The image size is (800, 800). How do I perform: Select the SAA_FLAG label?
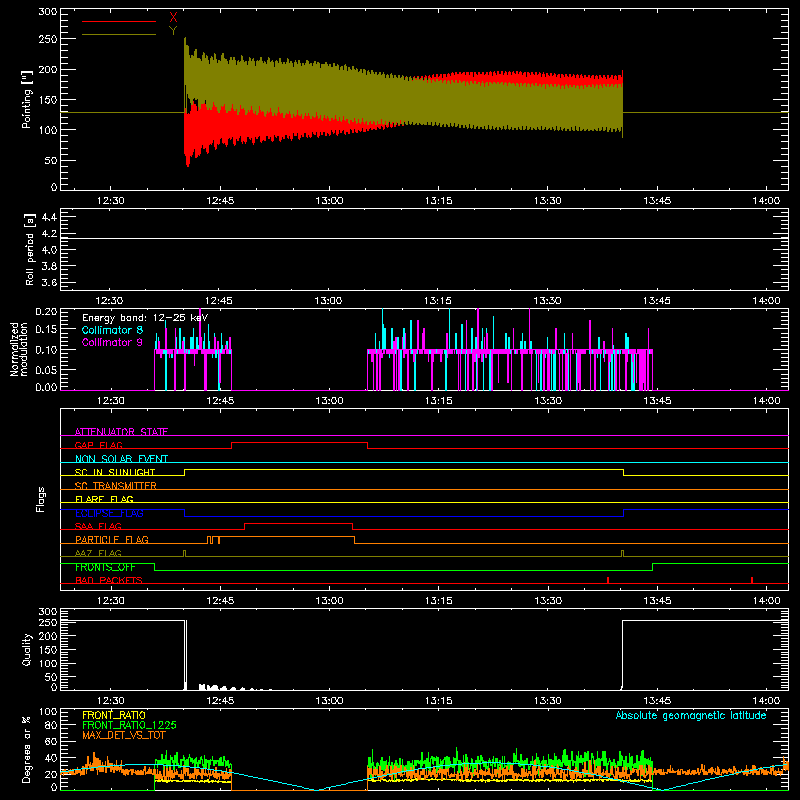click(98, 526)
